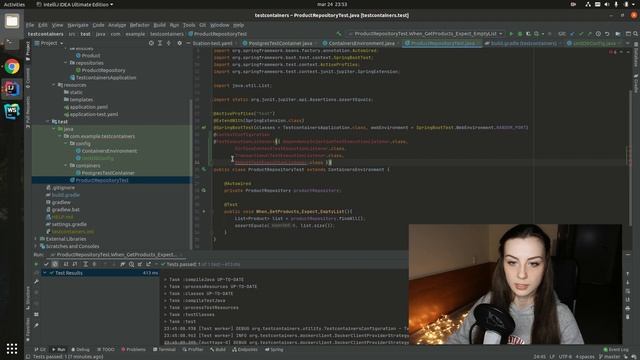Open the Profiler tool window
This screenshot has width=640, height=360.
193,349
